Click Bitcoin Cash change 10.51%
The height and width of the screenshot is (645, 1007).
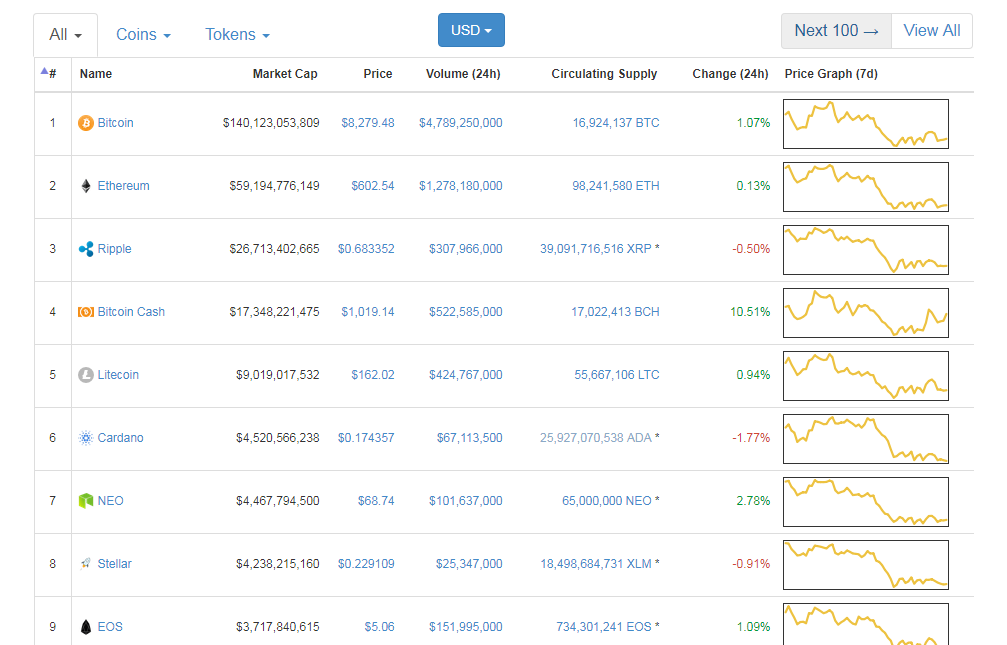pyautogui.click(x=750, y=312)
